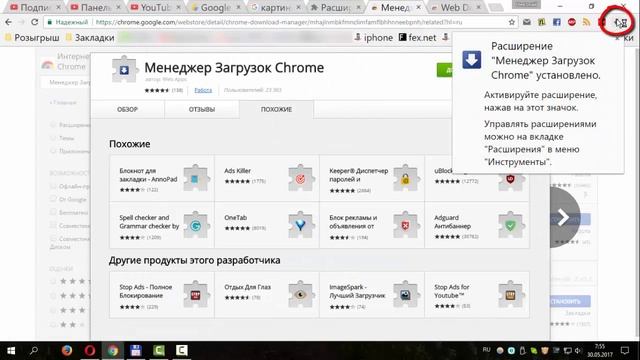The image size is (640, 360).
Task: Switch to the YouTube browser tab
Action: pyautogui.click(x=155, y=7)
